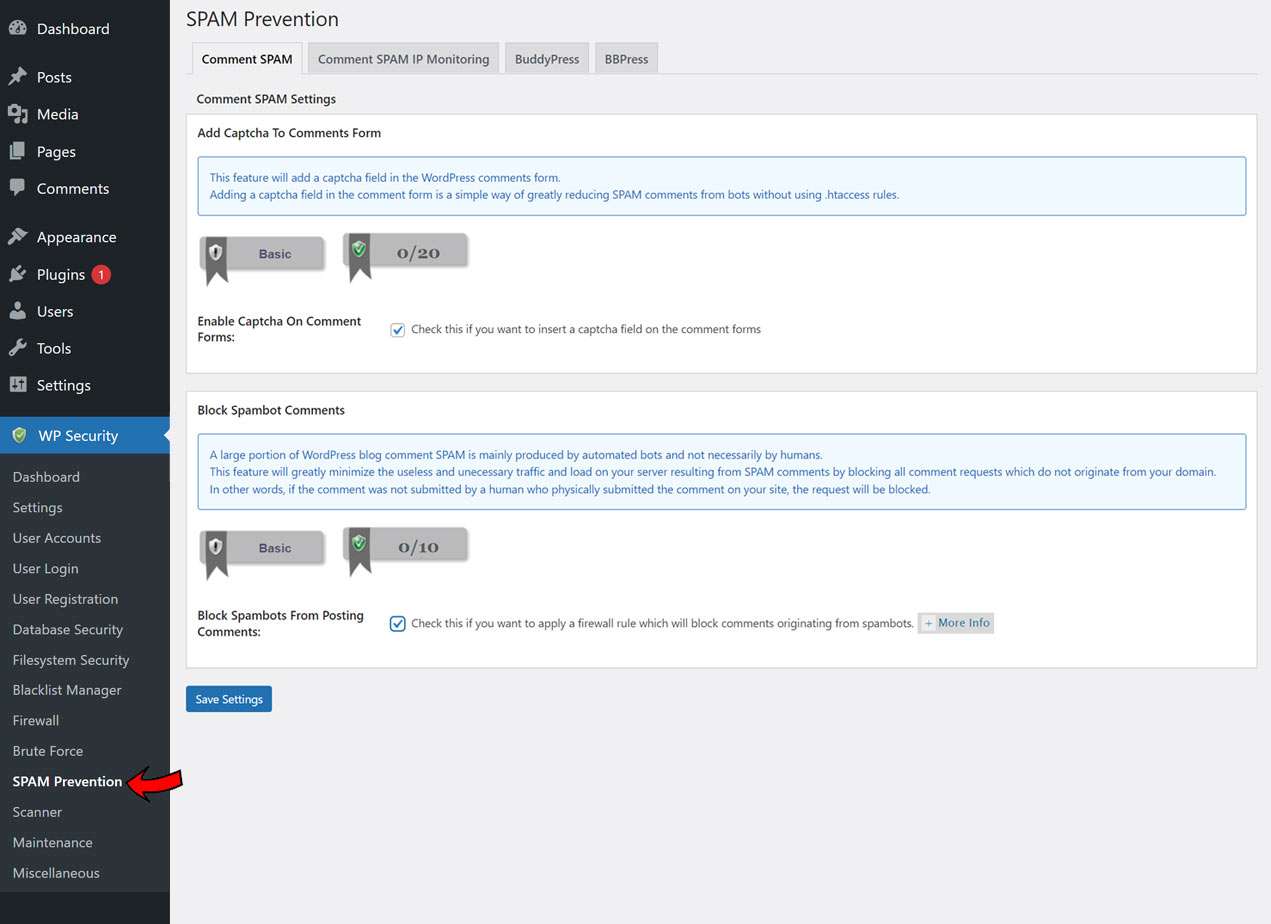Open User Registration submenu
The image size is (1271, 924).
click(x=66, y=599)
